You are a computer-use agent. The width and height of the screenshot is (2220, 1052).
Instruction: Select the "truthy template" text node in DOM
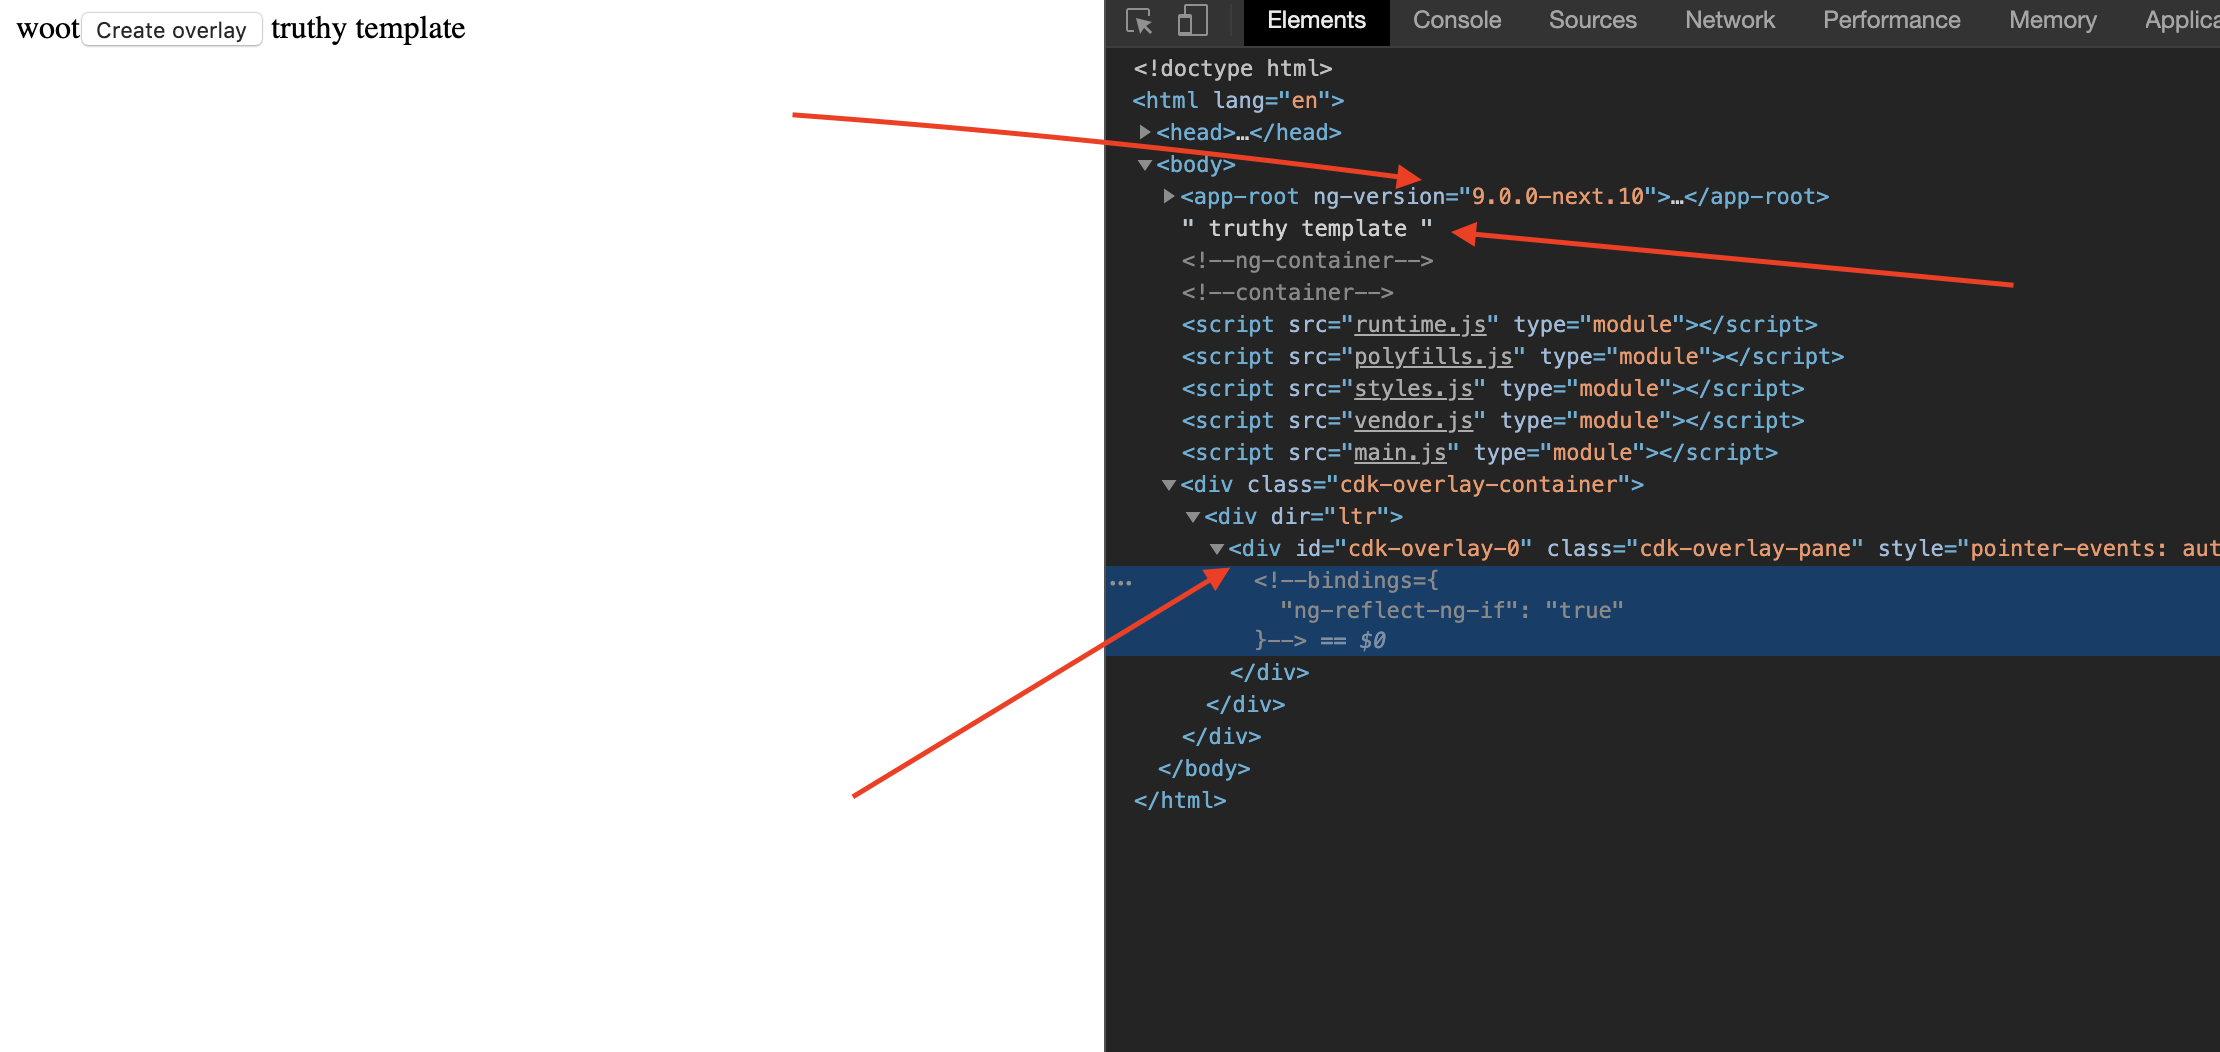click(x=1307, y=228)
